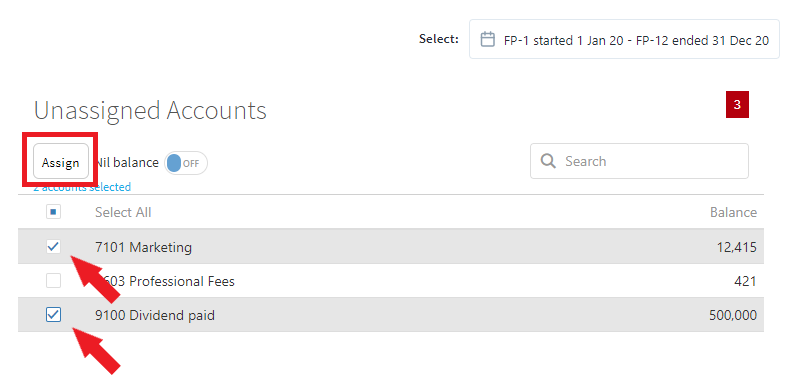Check the Professional Fees checkbox
Screen dimensions: 795x391
coord(53,280)
